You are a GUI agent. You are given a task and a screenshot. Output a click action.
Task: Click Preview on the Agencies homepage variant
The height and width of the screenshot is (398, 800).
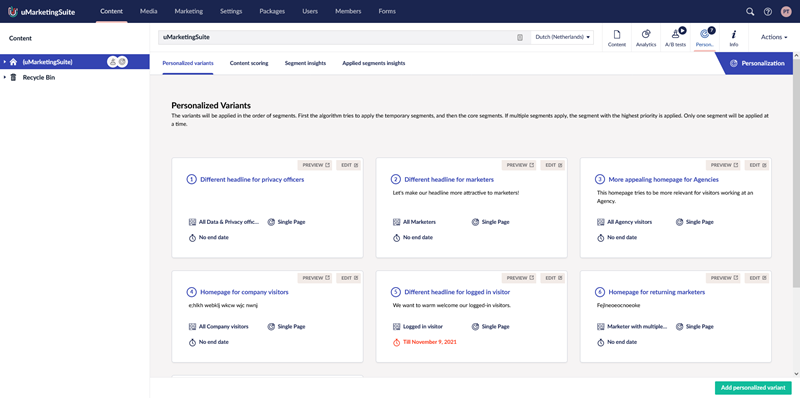point(723,165)
